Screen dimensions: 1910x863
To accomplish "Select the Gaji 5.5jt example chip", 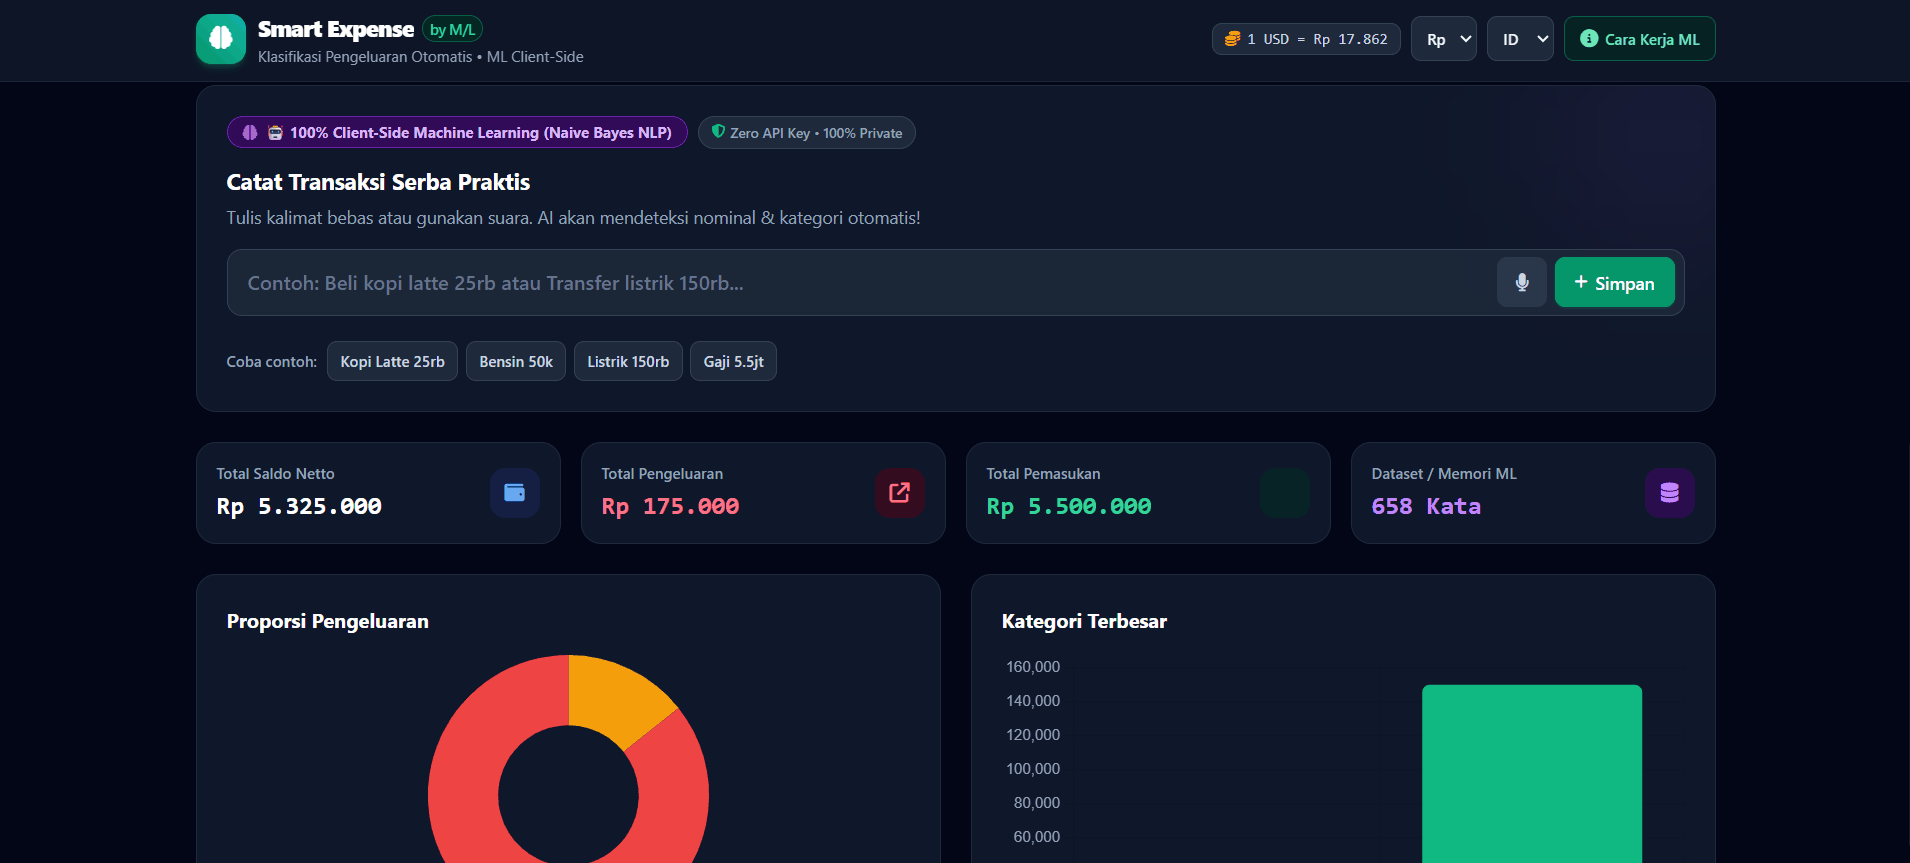I will (x=733, y=361).
